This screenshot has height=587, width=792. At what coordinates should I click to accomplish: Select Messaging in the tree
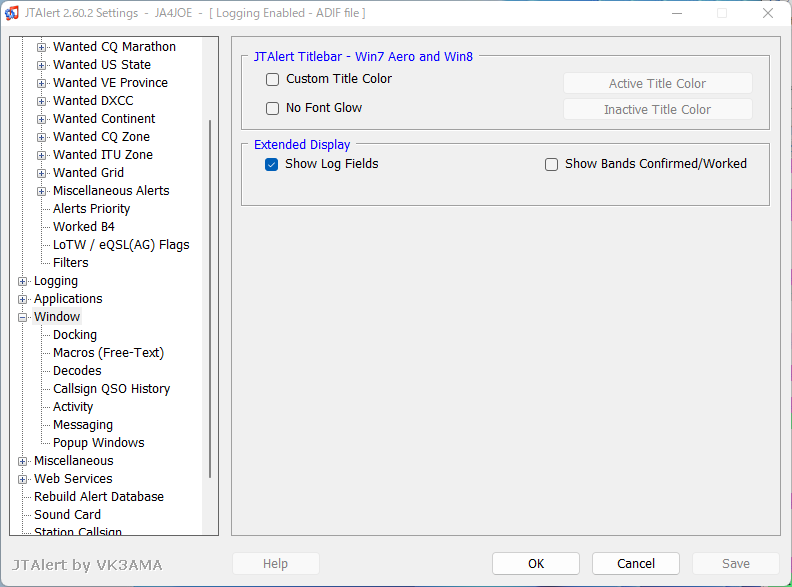(x=83, y=425)
